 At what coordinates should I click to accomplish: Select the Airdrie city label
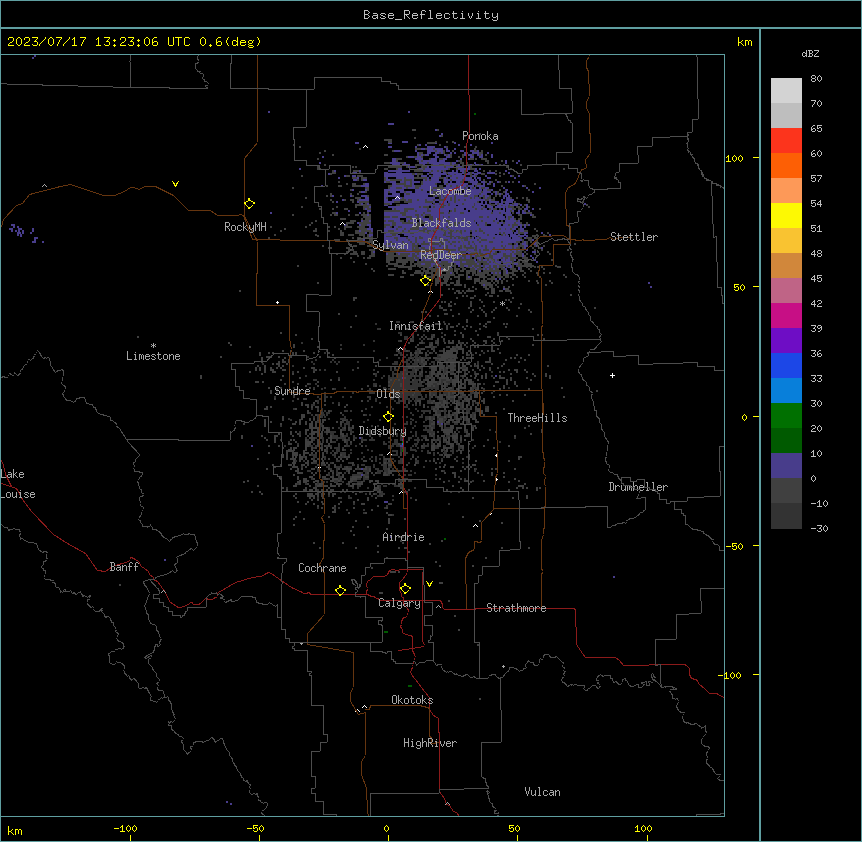403,537
